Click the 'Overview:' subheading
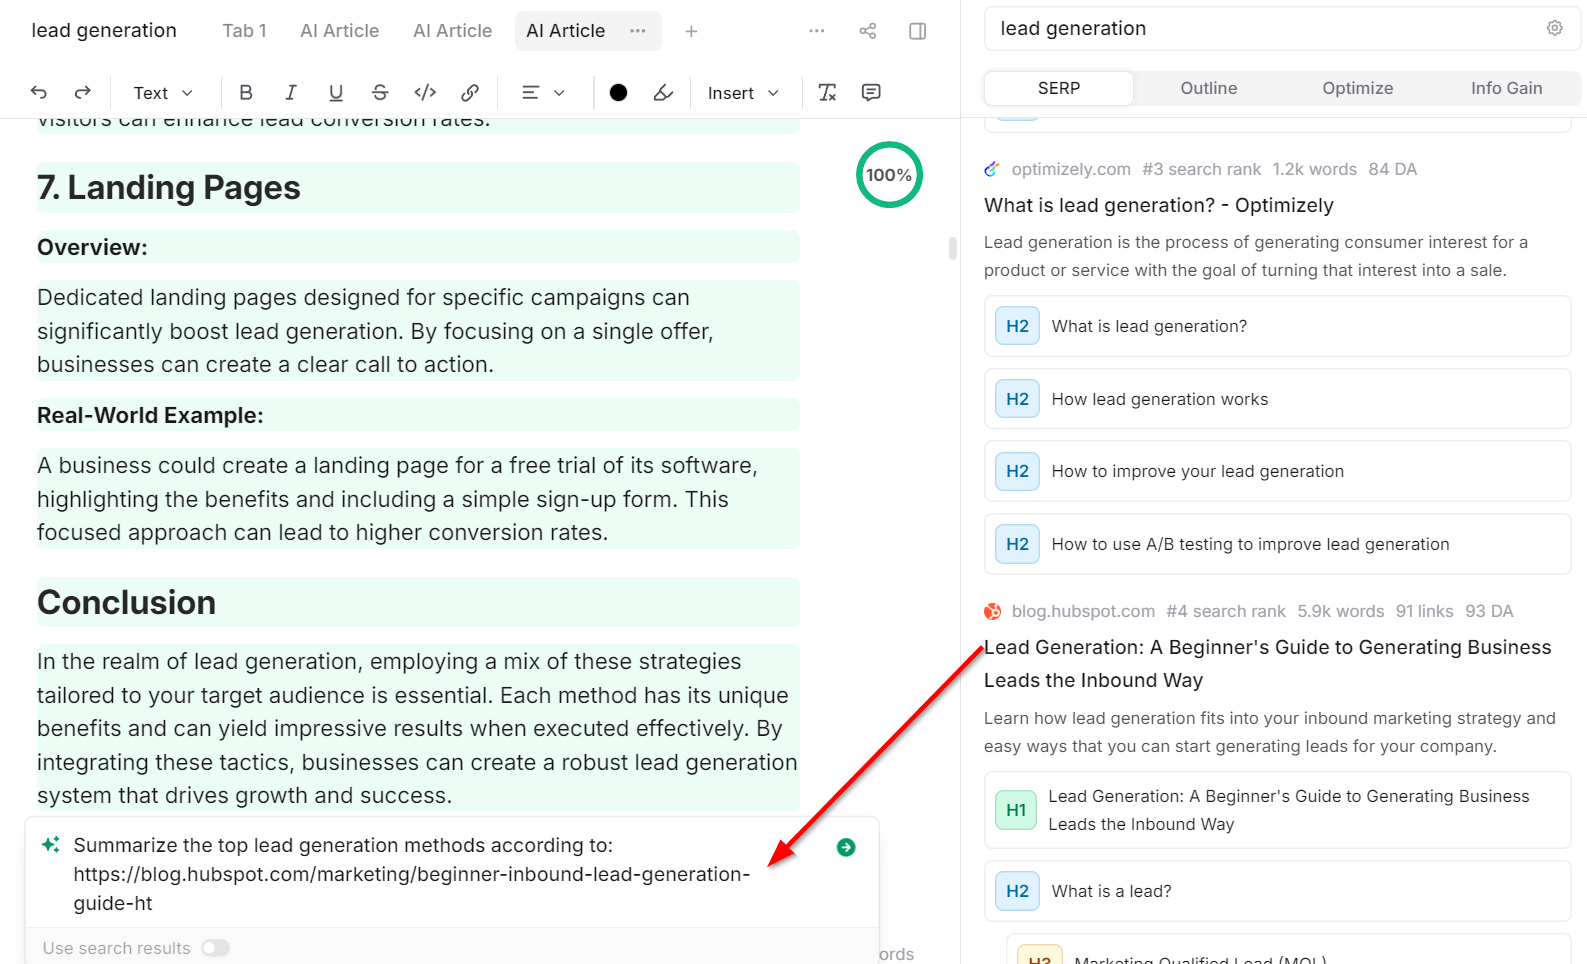The width and height of the screenshot is (1587, 964). 92,247
